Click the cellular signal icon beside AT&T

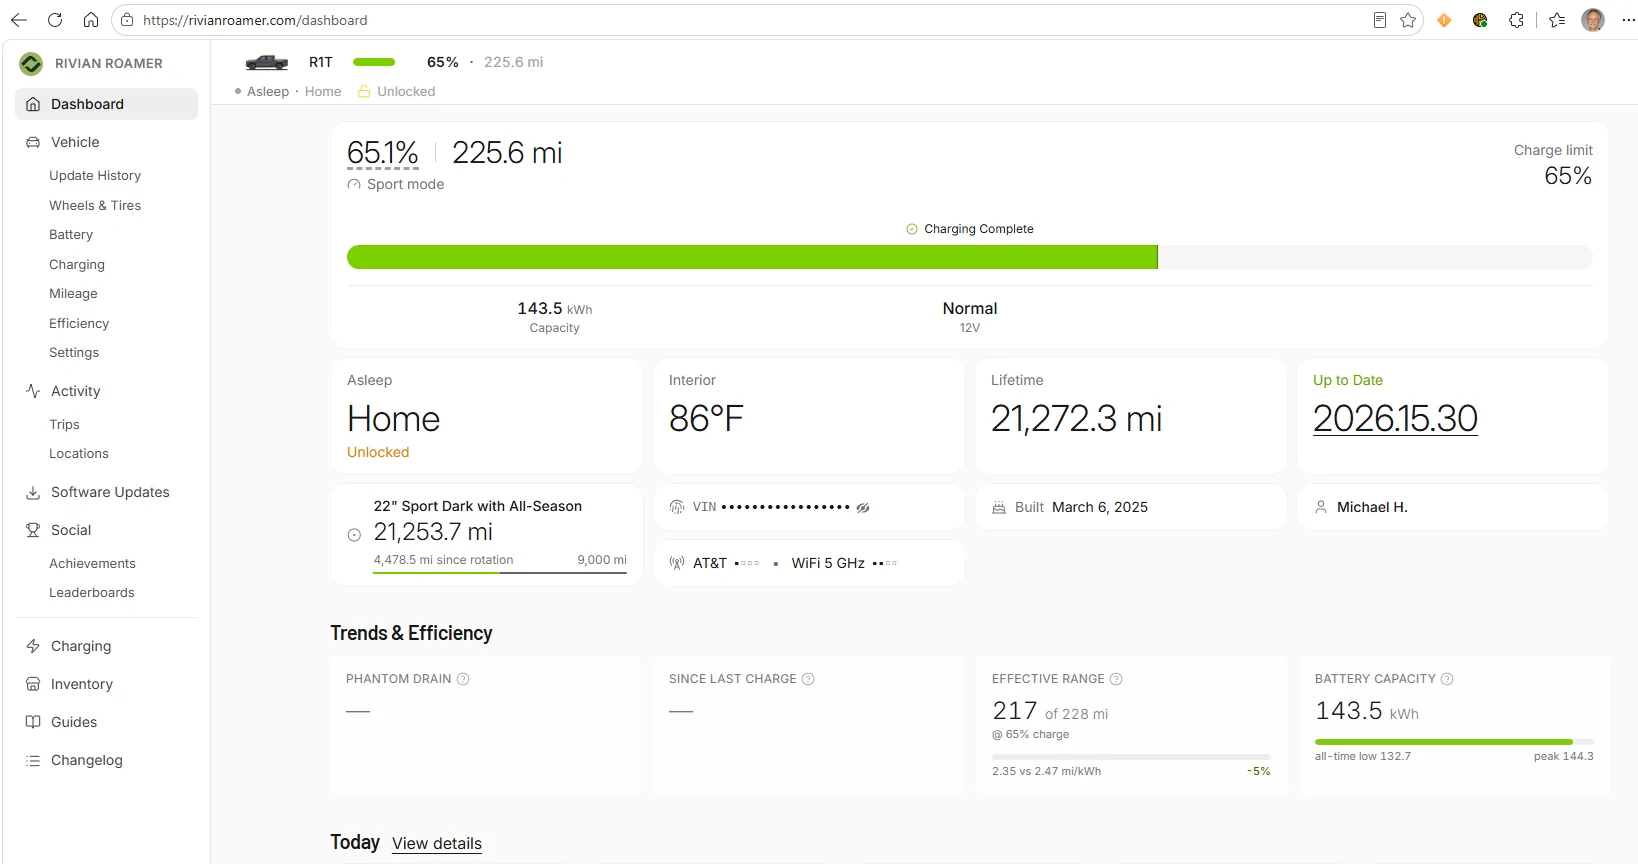(677, 563)
